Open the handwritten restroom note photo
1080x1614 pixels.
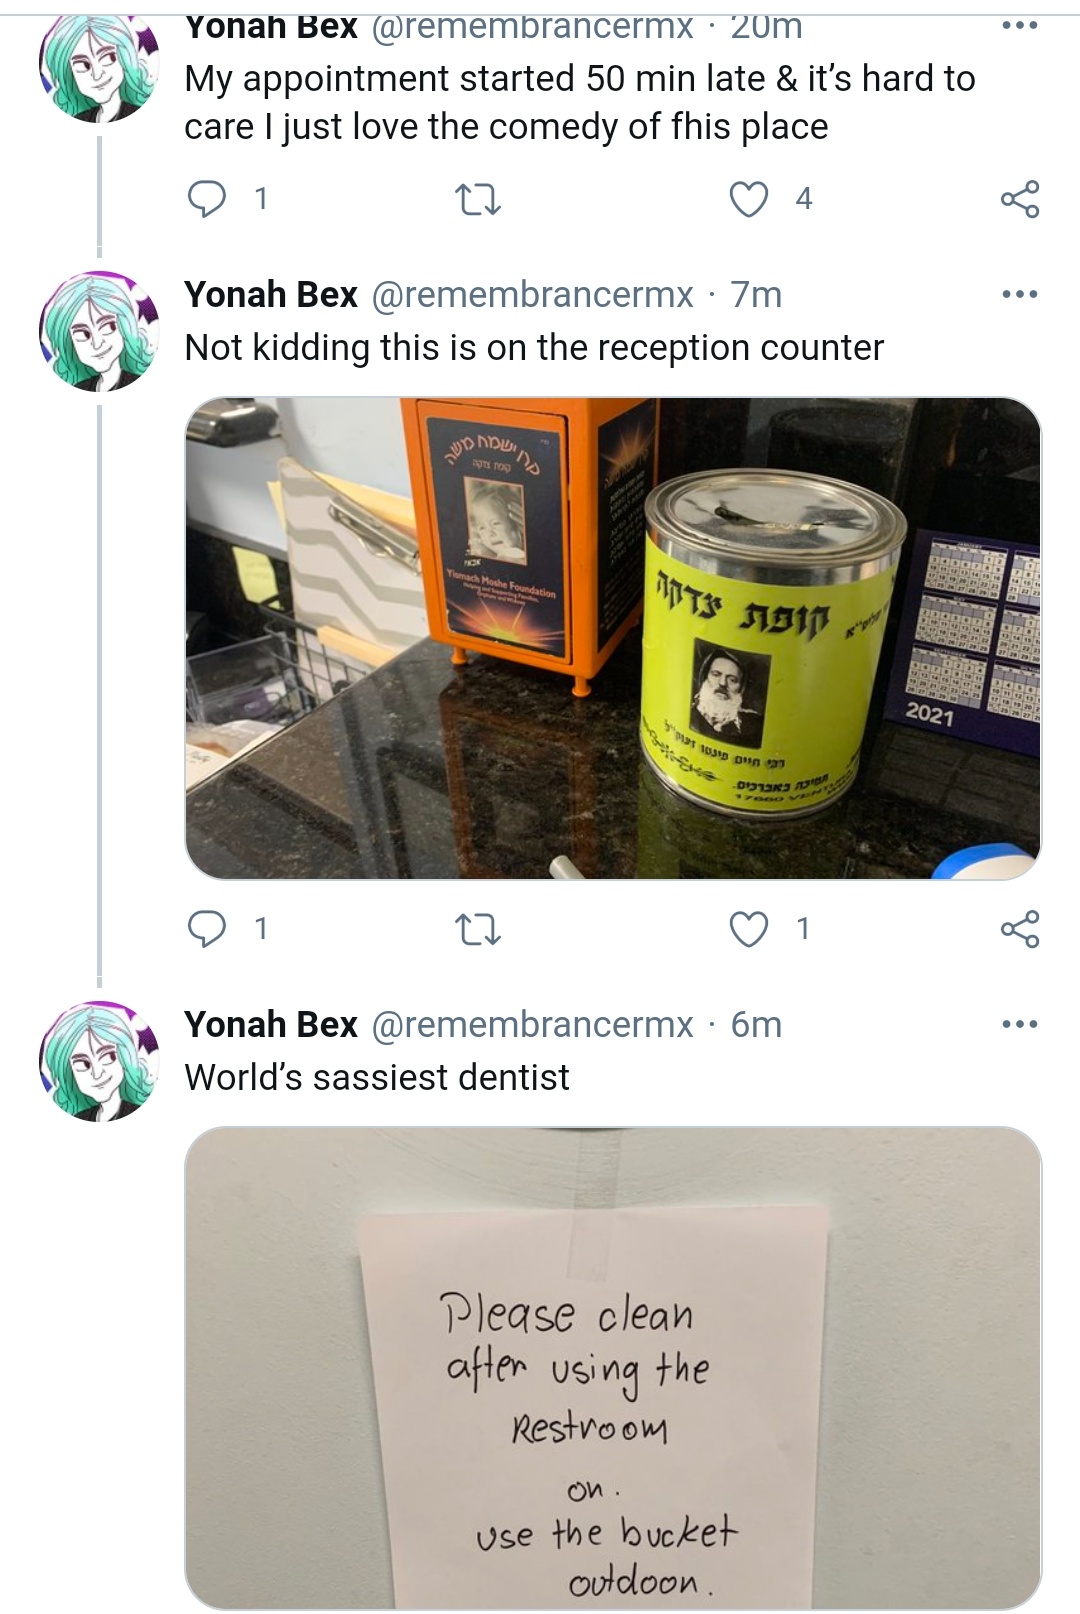point(613,1368)
